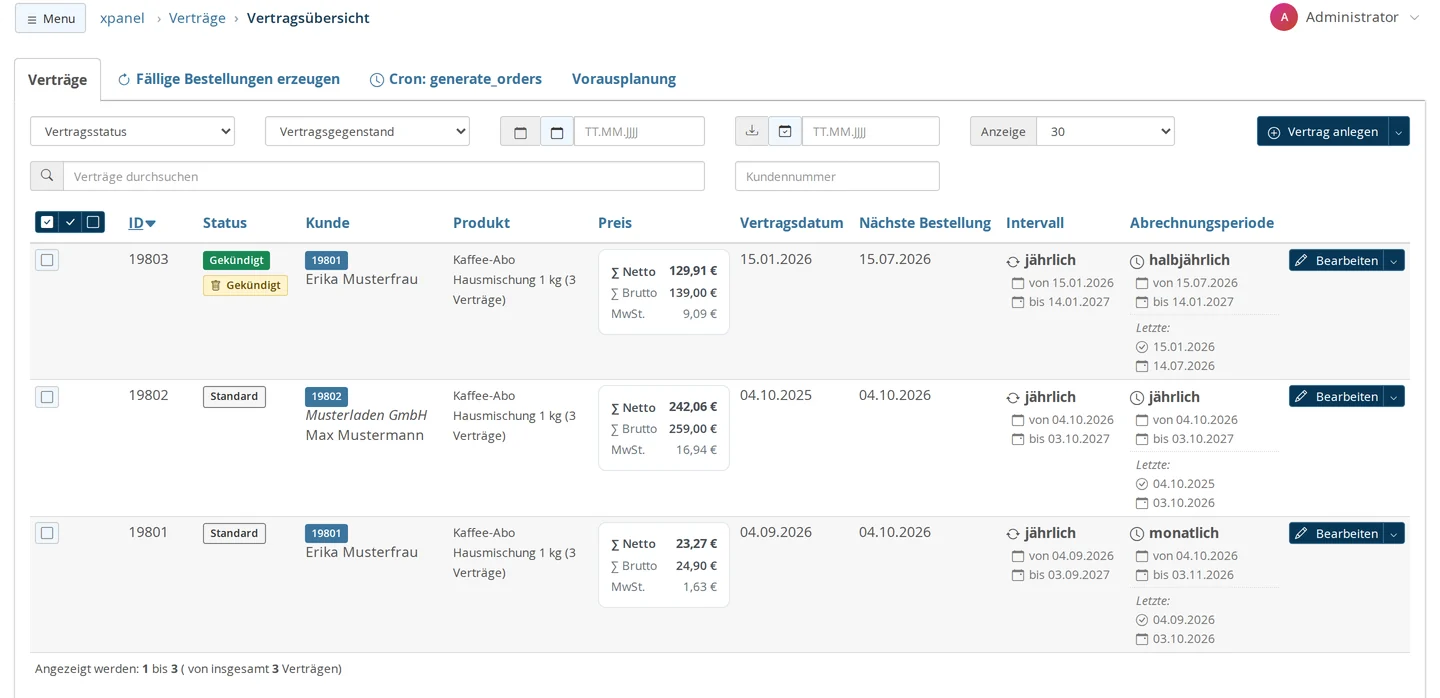Click green Gekündigt status badge
Viewport: 1440px width, 698px height.
pos(236,260)
